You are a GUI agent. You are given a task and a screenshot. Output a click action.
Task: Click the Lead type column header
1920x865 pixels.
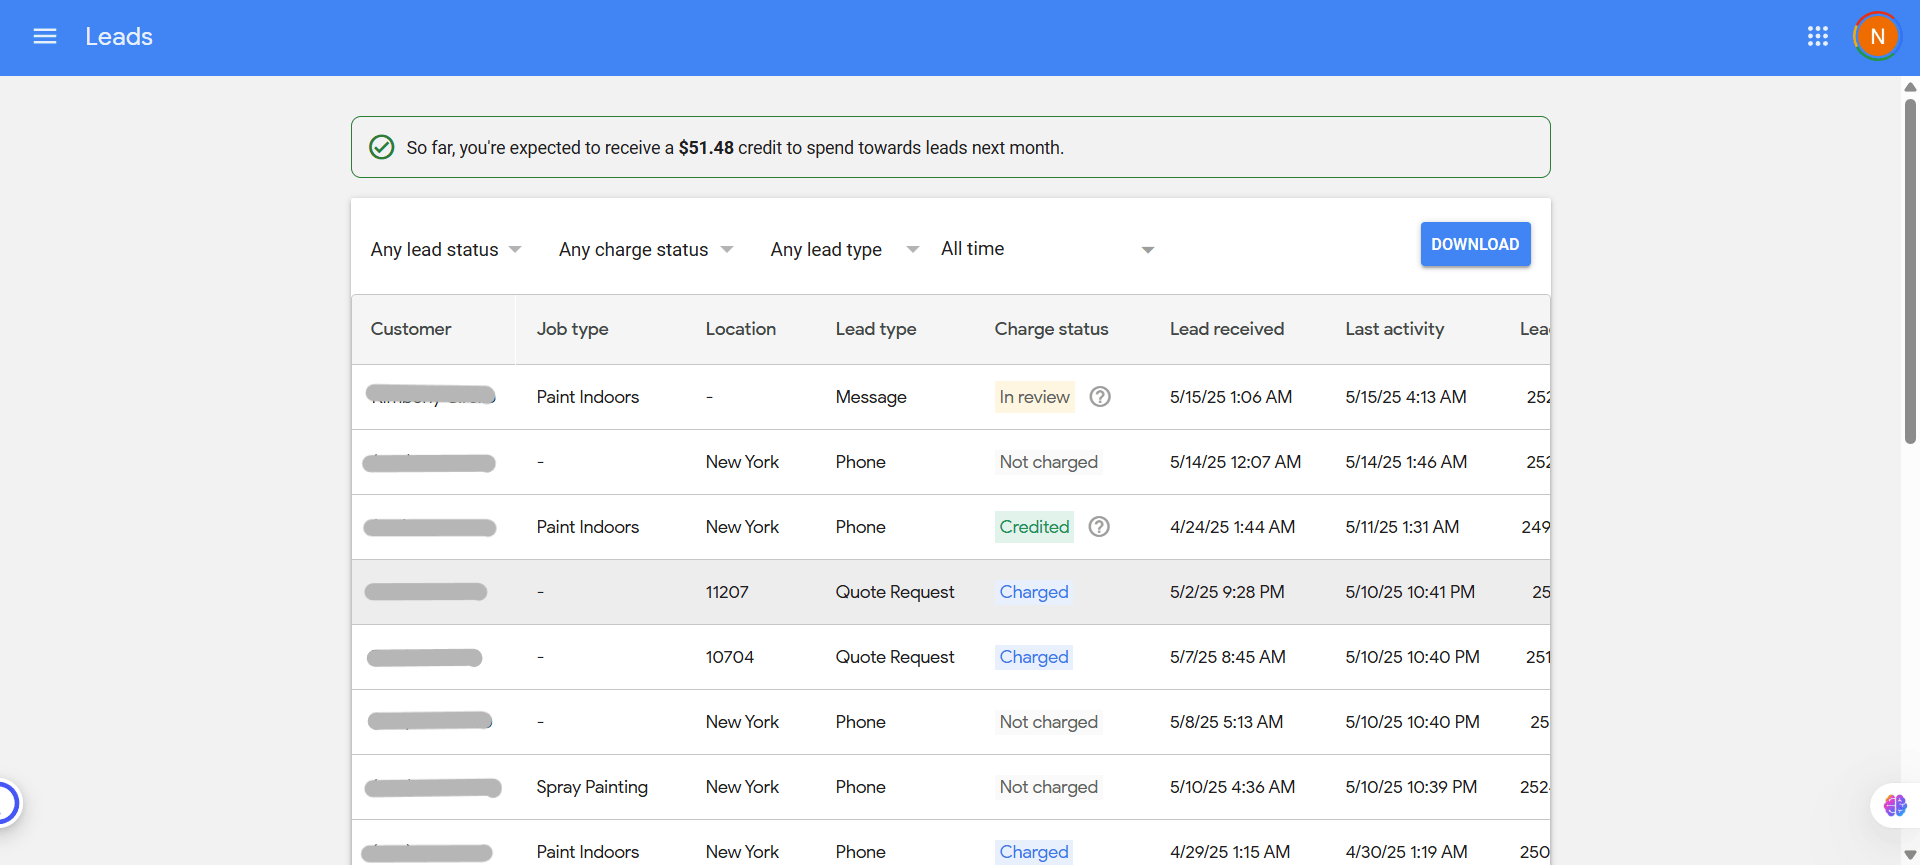[876, 329]
